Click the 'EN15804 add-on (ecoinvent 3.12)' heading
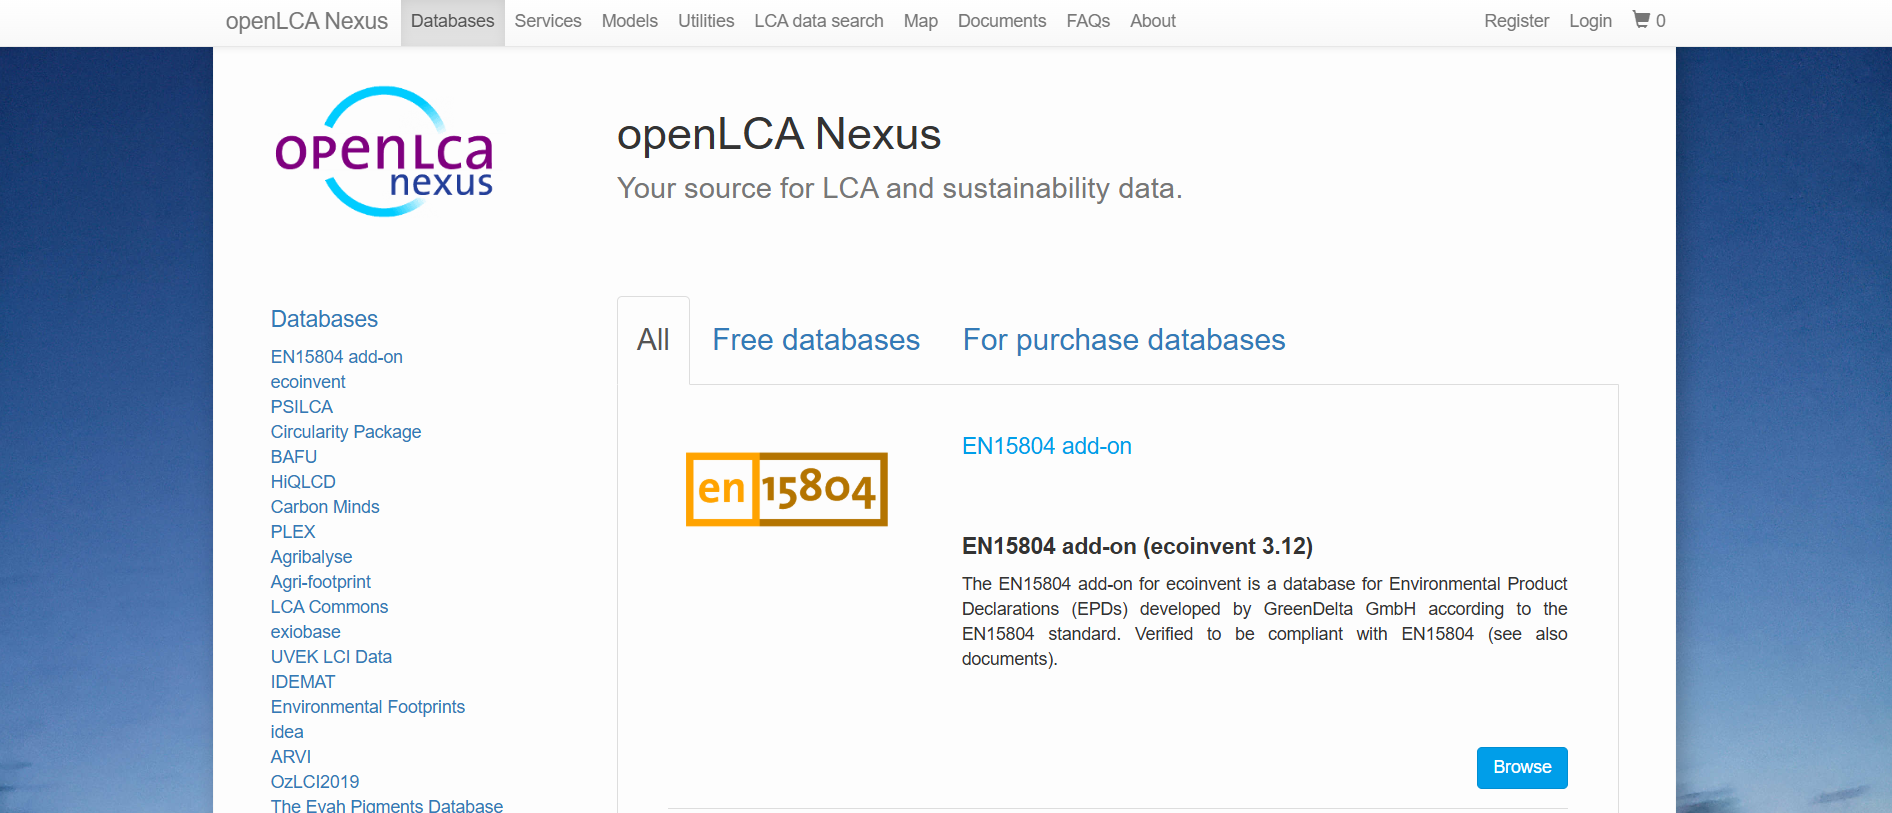Image resolution: width=1892 pixels, height=813 pixels. click(1137, 546)
